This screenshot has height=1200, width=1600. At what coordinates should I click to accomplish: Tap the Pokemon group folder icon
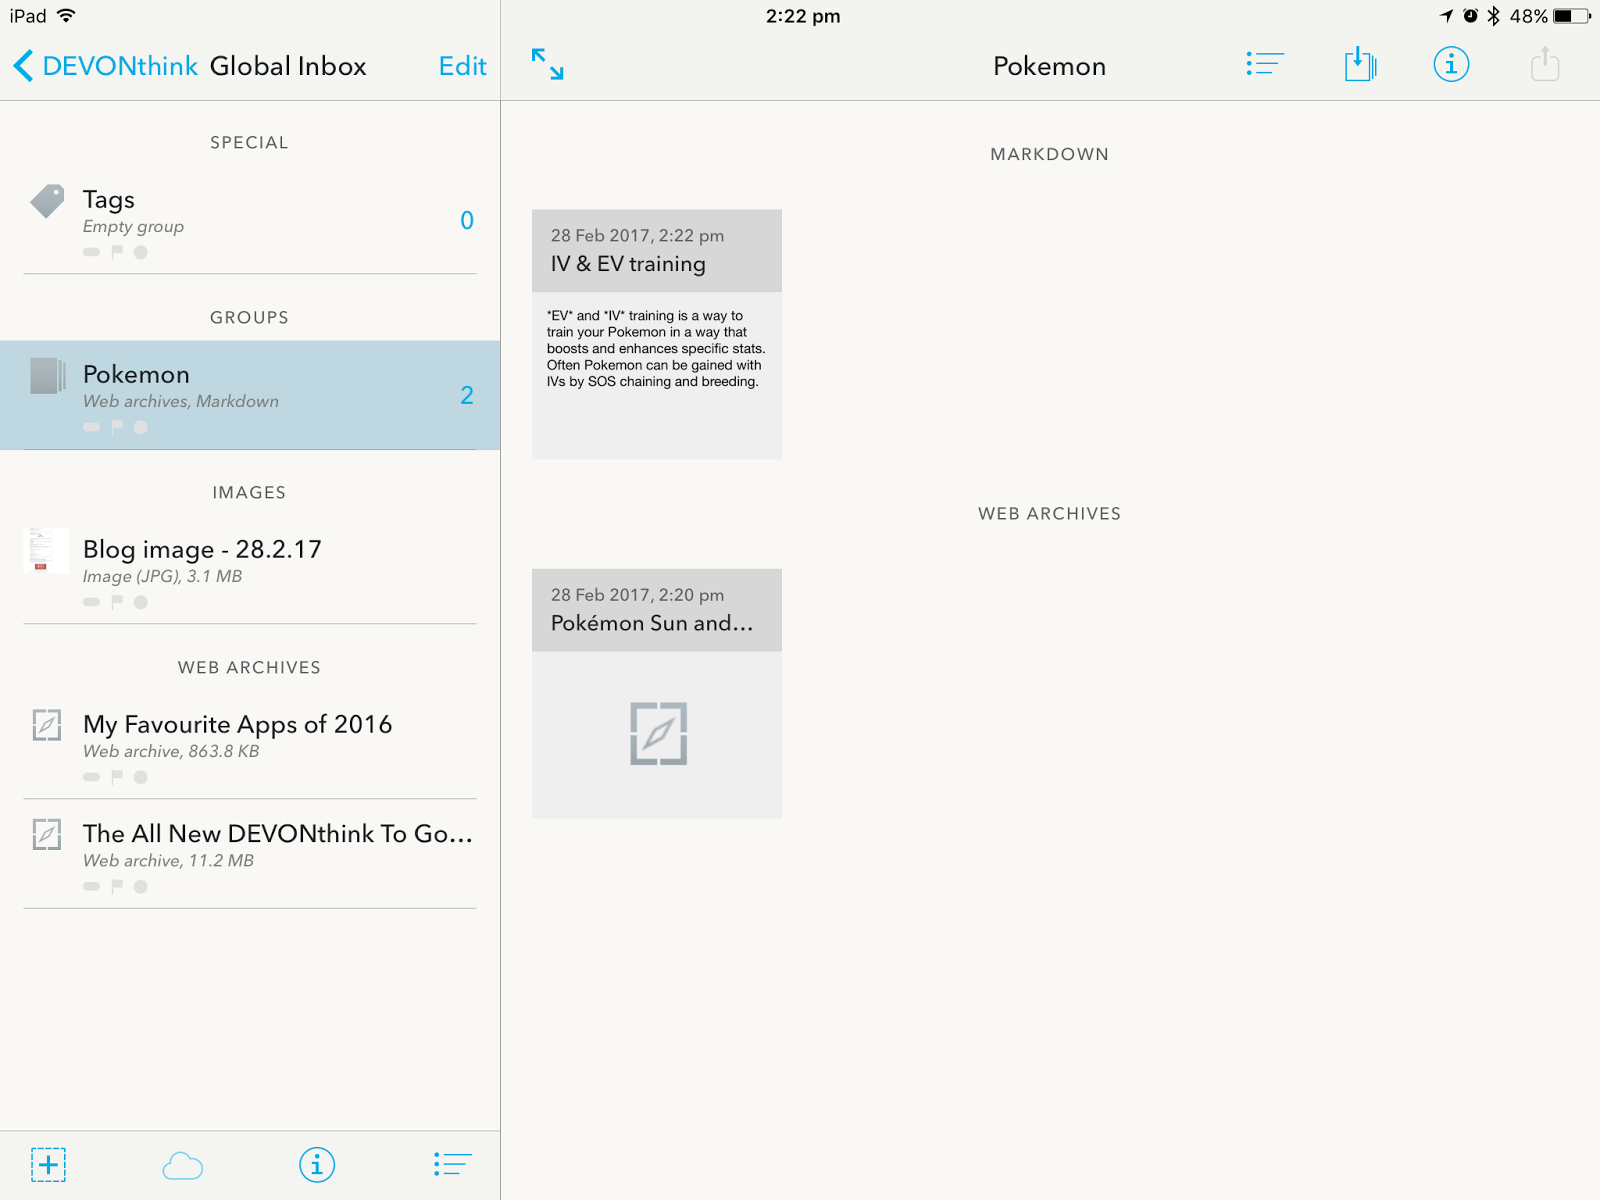coord(47,376)
